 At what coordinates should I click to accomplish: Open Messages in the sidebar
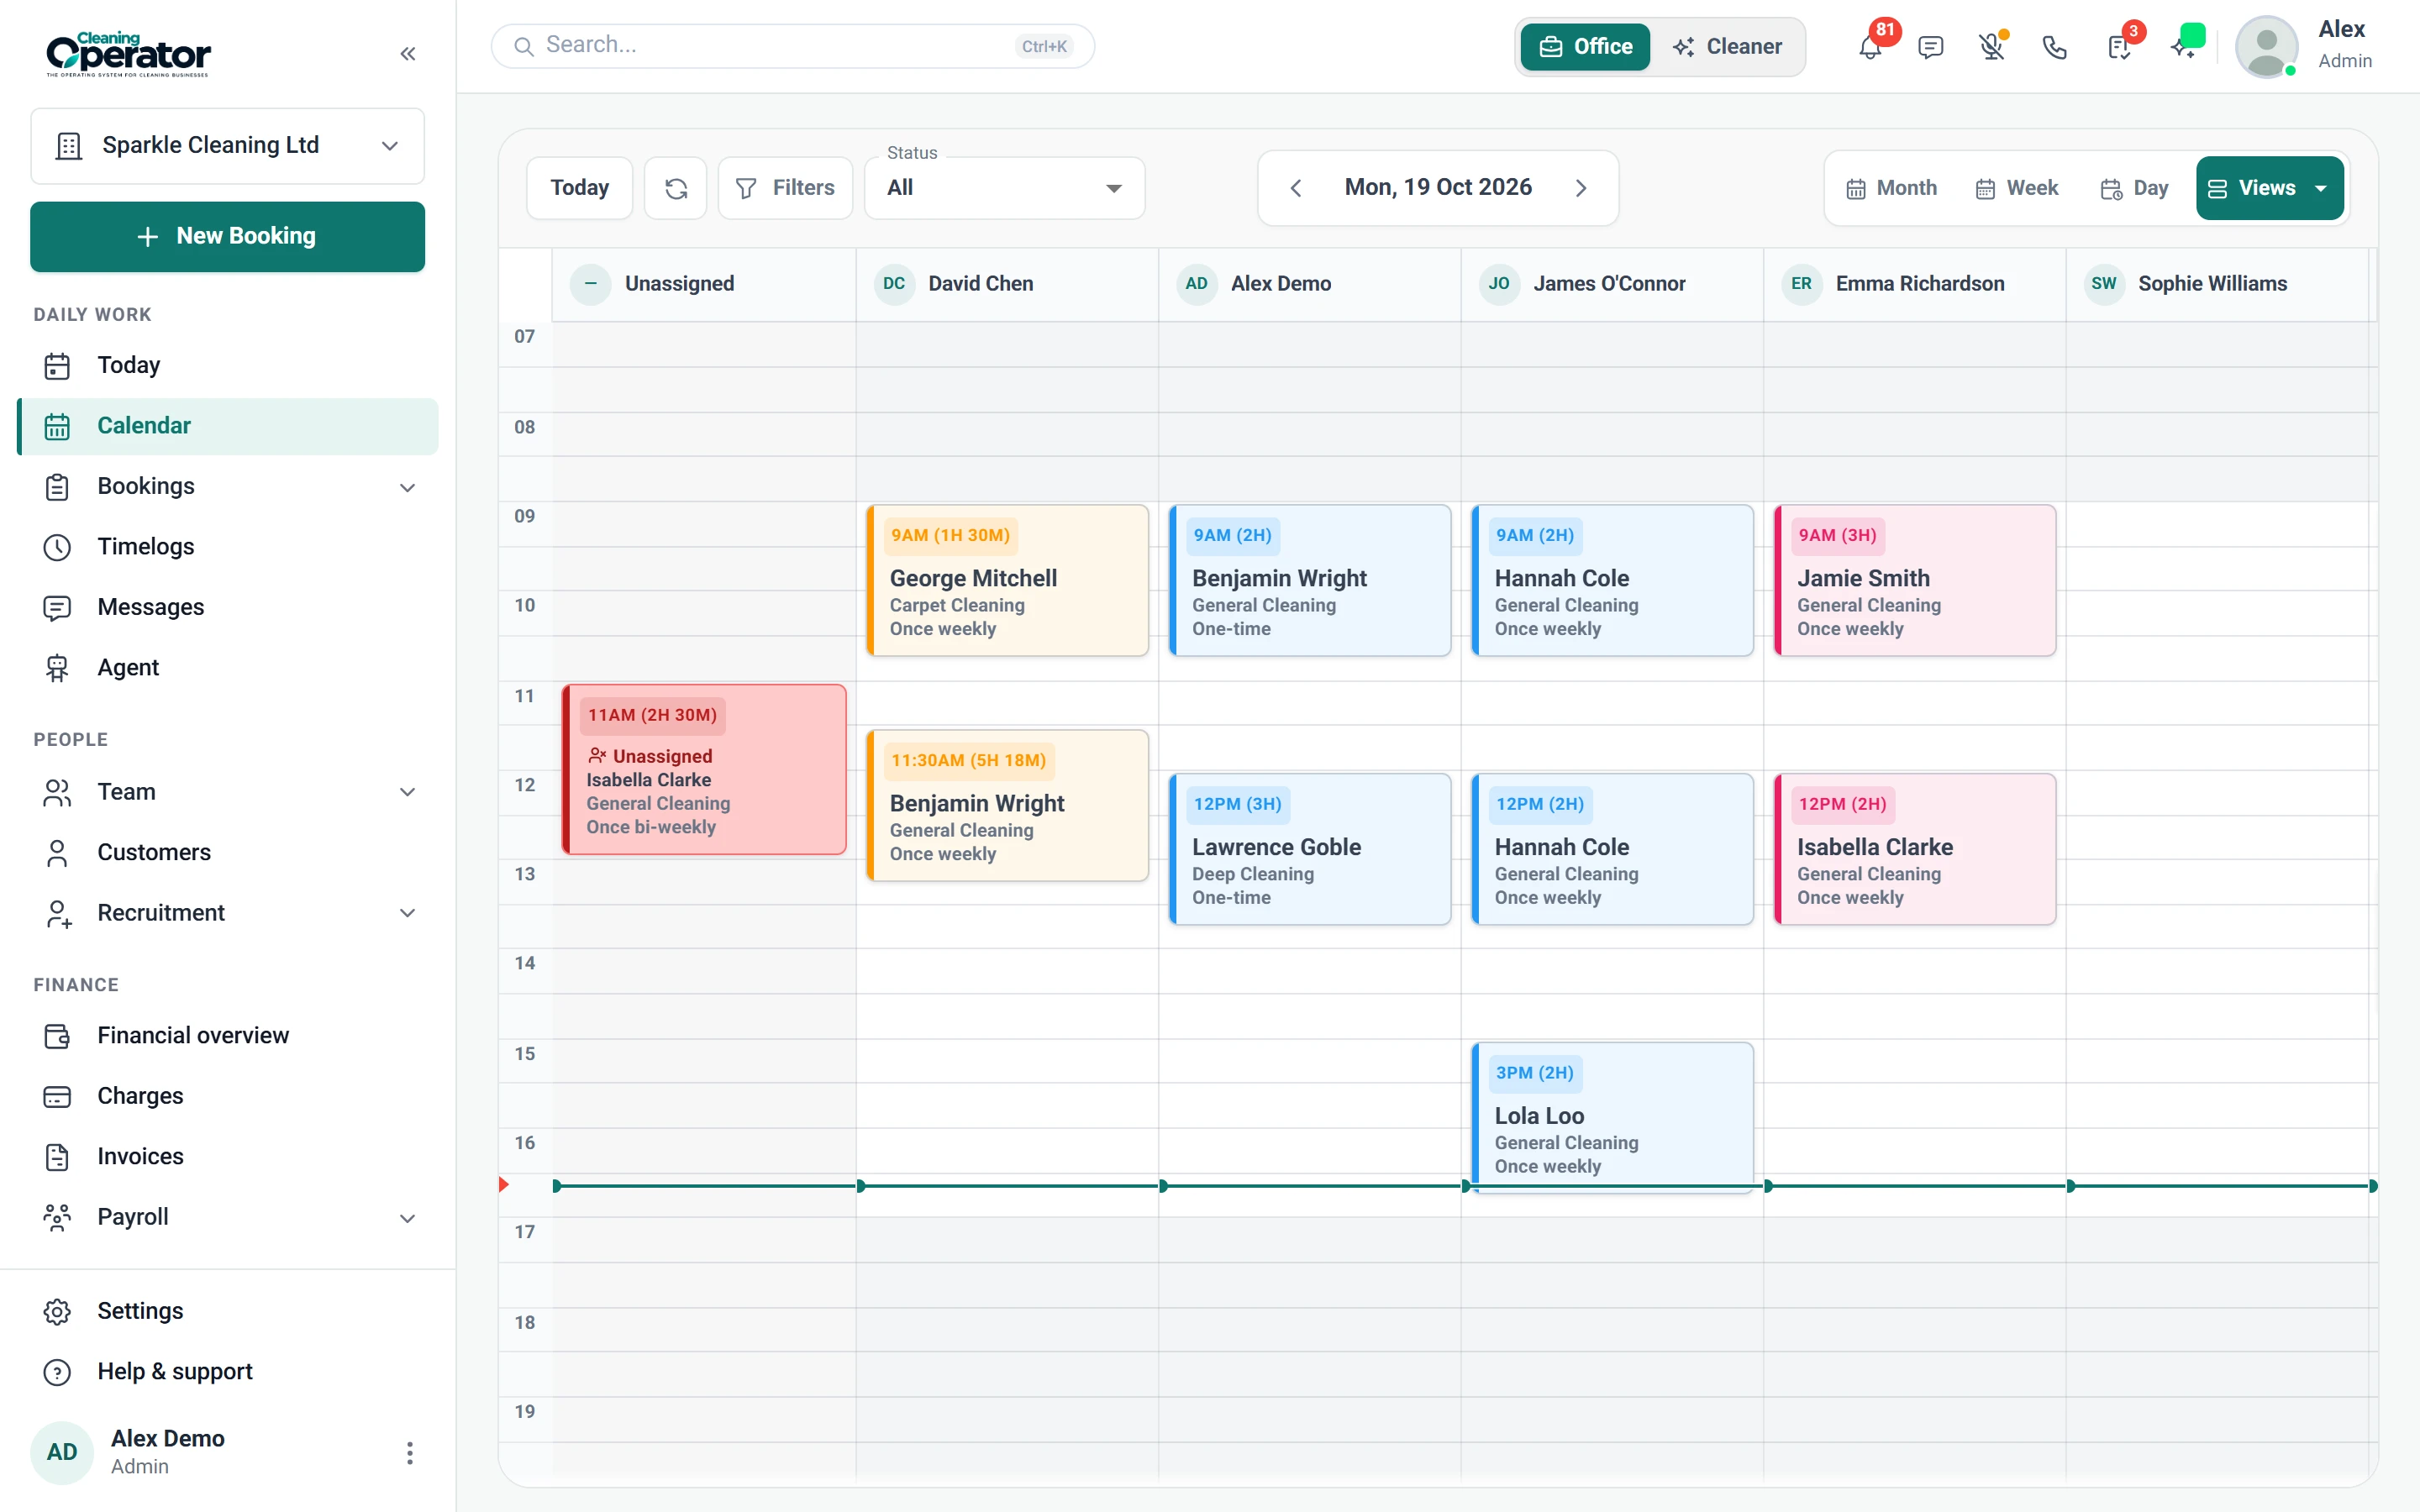click(x=228, y=607)
